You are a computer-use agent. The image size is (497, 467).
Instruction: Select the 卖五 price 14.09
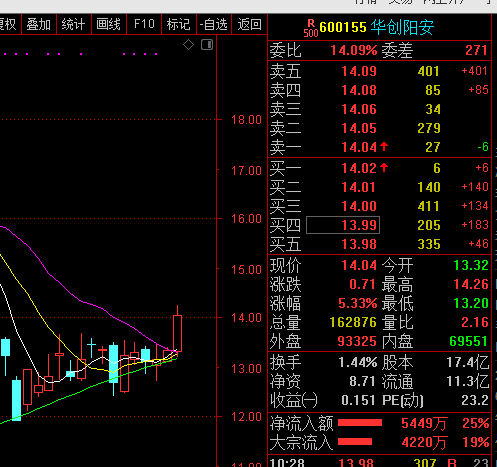359,71
